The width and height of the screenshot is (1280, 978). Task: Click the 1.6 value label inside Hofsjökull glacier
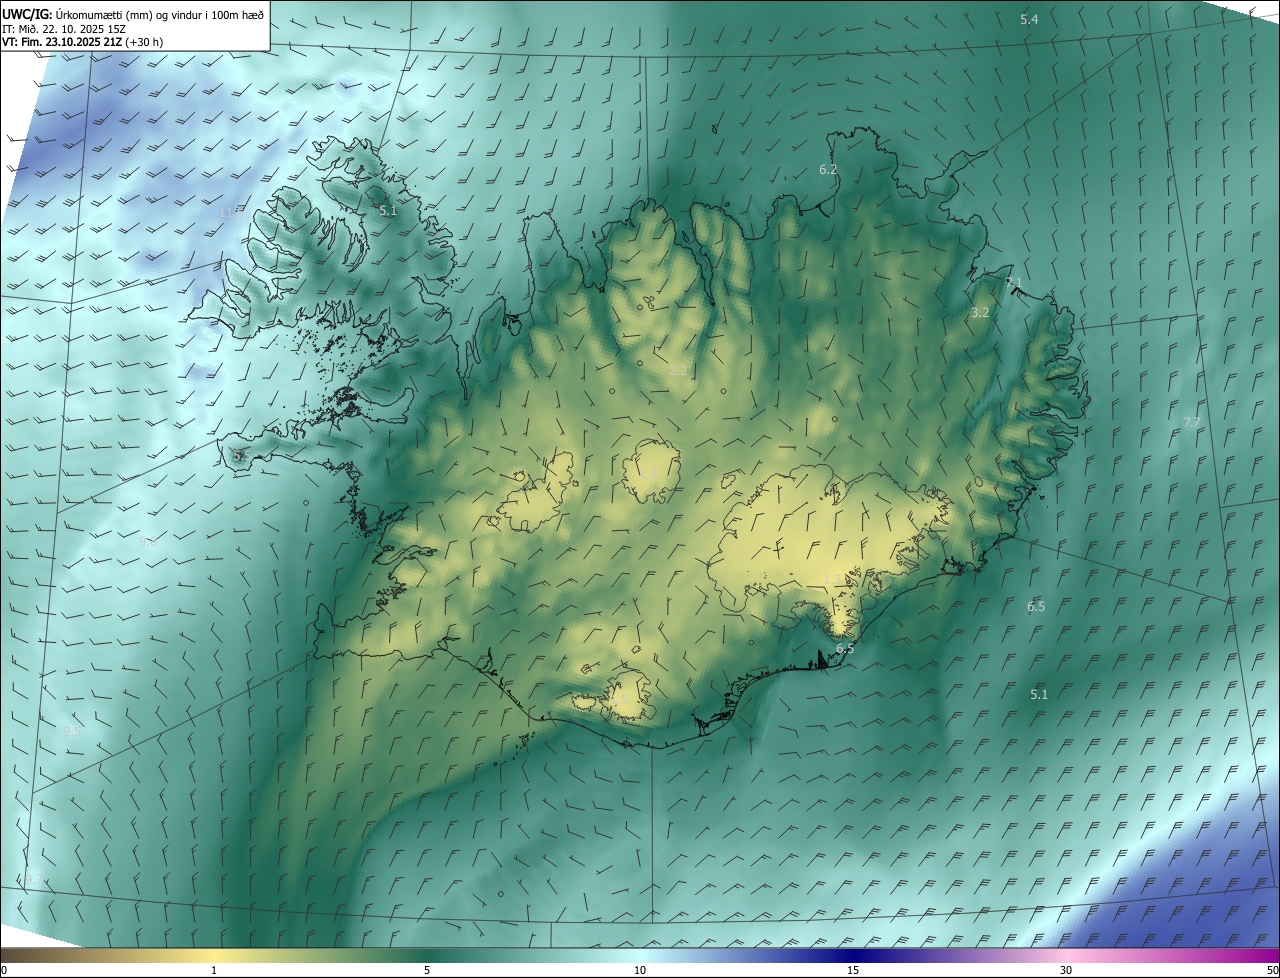pos(648,474)
